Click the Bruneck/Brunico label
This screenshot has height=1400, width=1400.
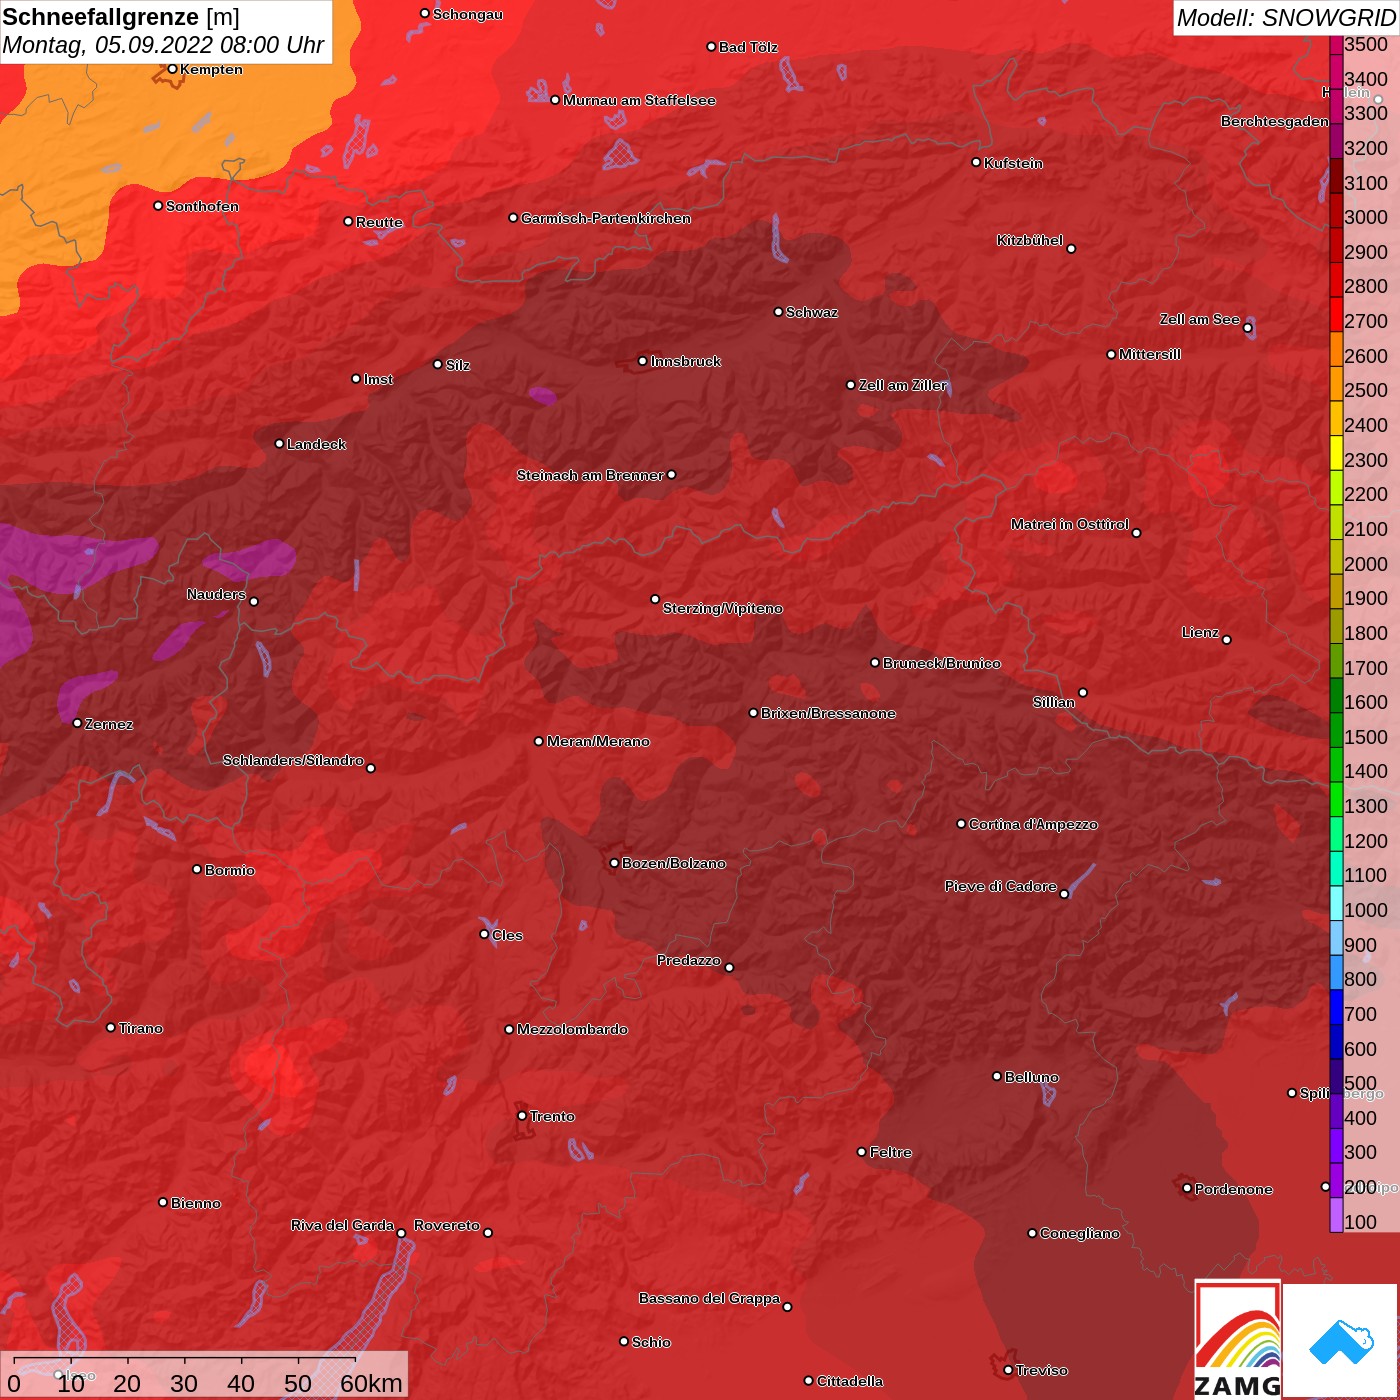942,663
